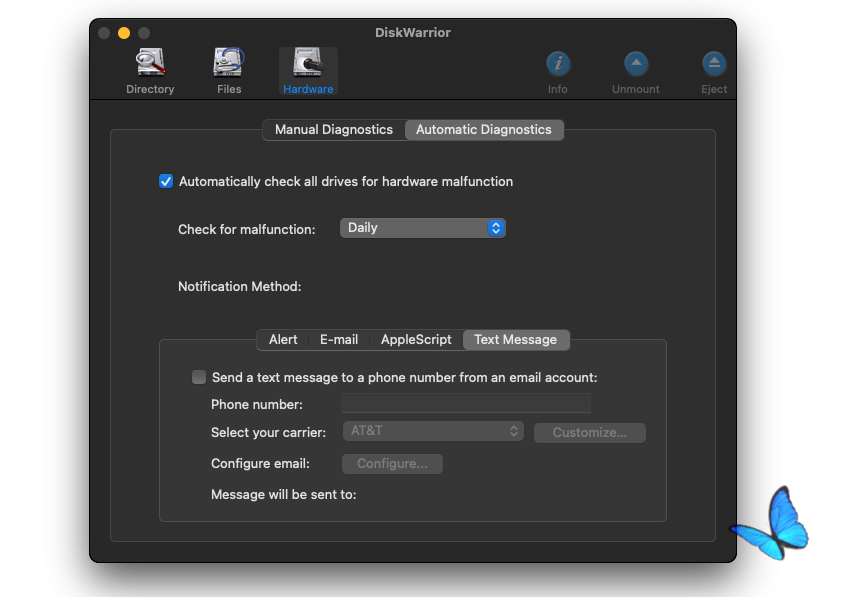Click the Unmount toolbar icon
Viewport: 843px width, 597px height.
(x=635, y=72)
